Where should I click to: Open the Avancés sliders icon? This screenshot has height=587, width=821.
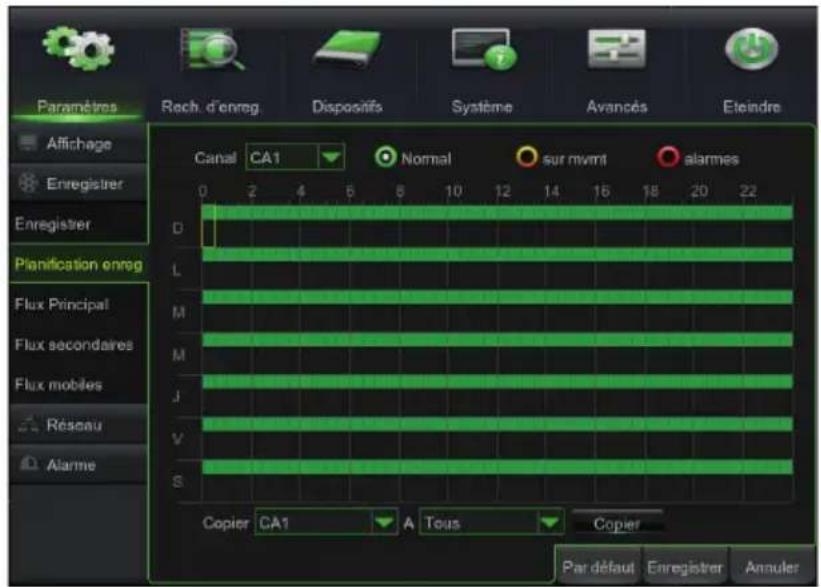(617, 49)
